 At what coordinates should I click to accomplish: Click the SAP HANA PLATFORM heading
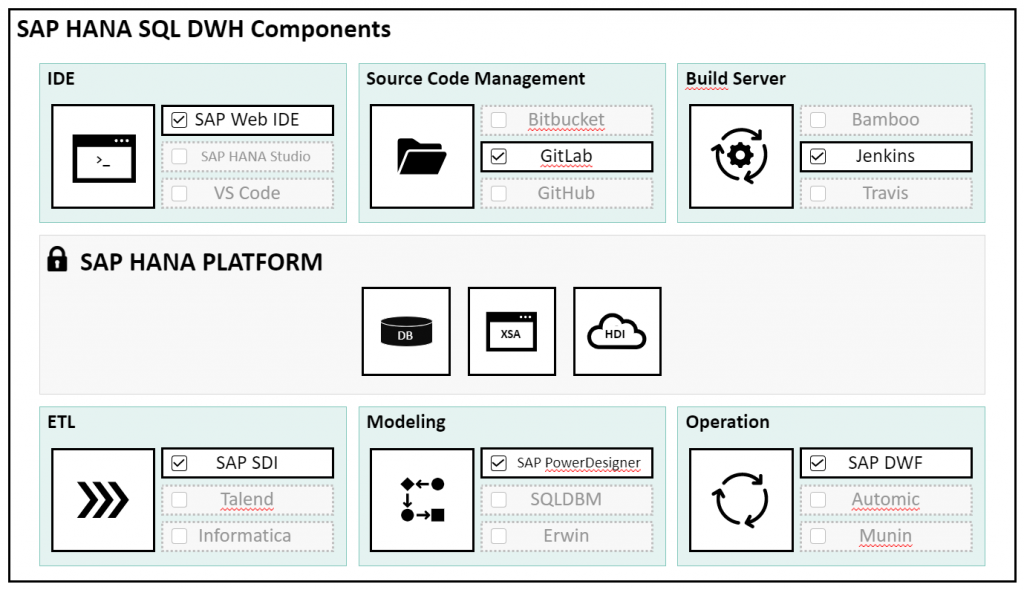coord(201,262)
